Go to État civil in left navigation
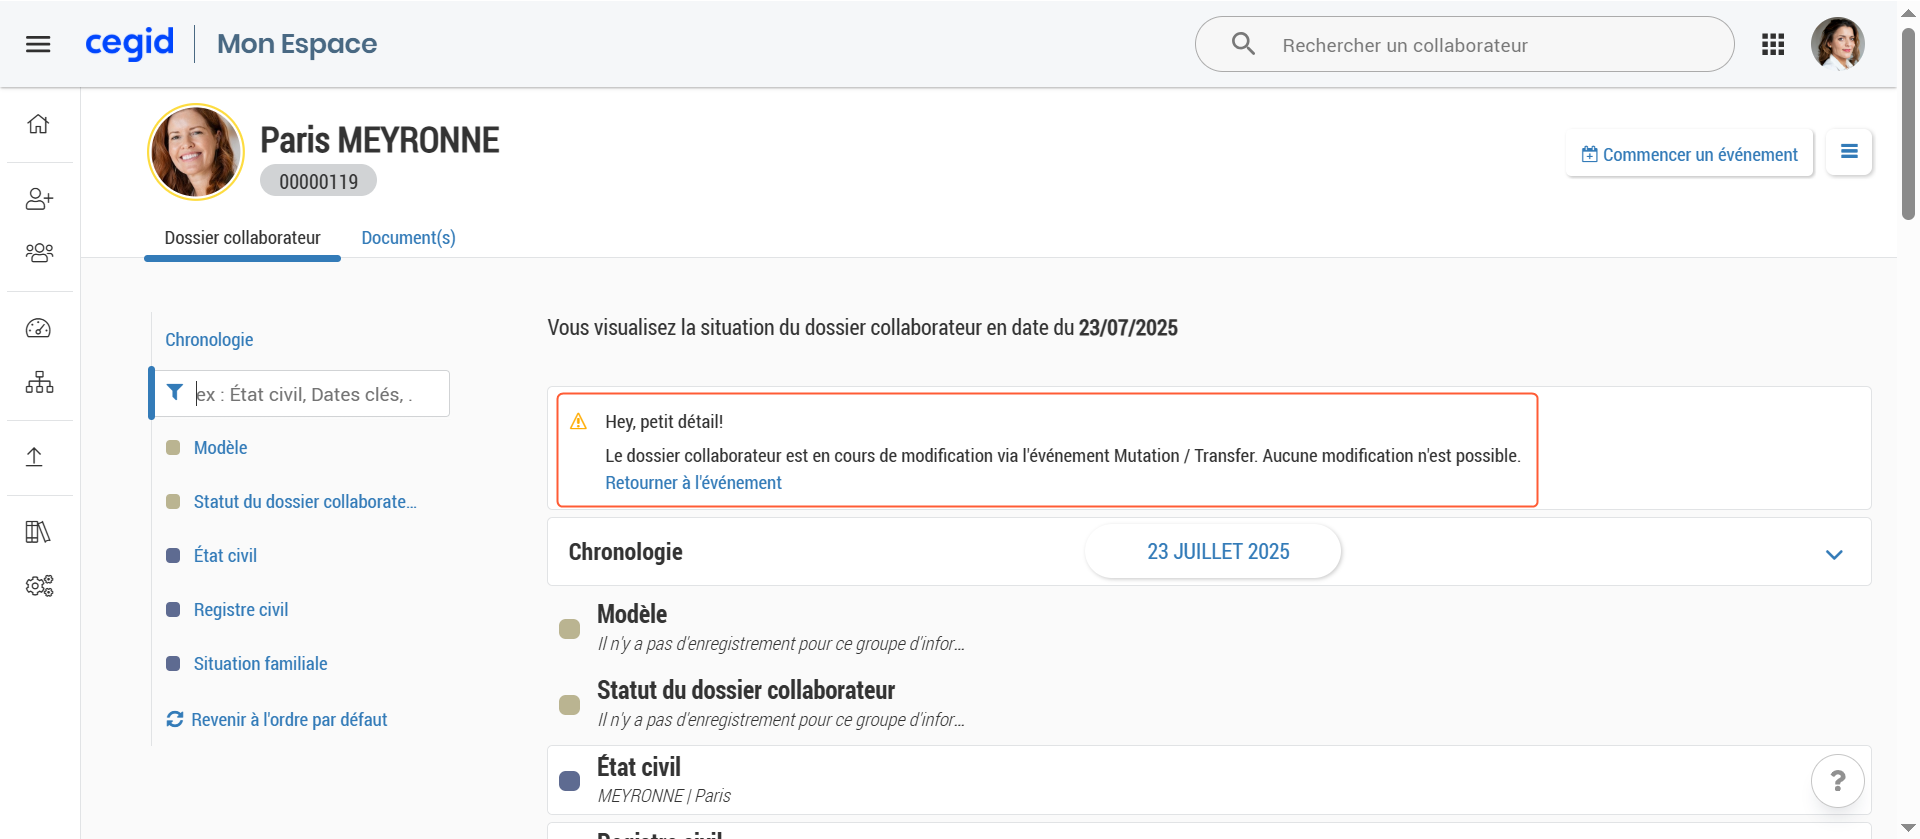Image resolution: width=1920 pixels, height=839 pixels. [225, 556]
